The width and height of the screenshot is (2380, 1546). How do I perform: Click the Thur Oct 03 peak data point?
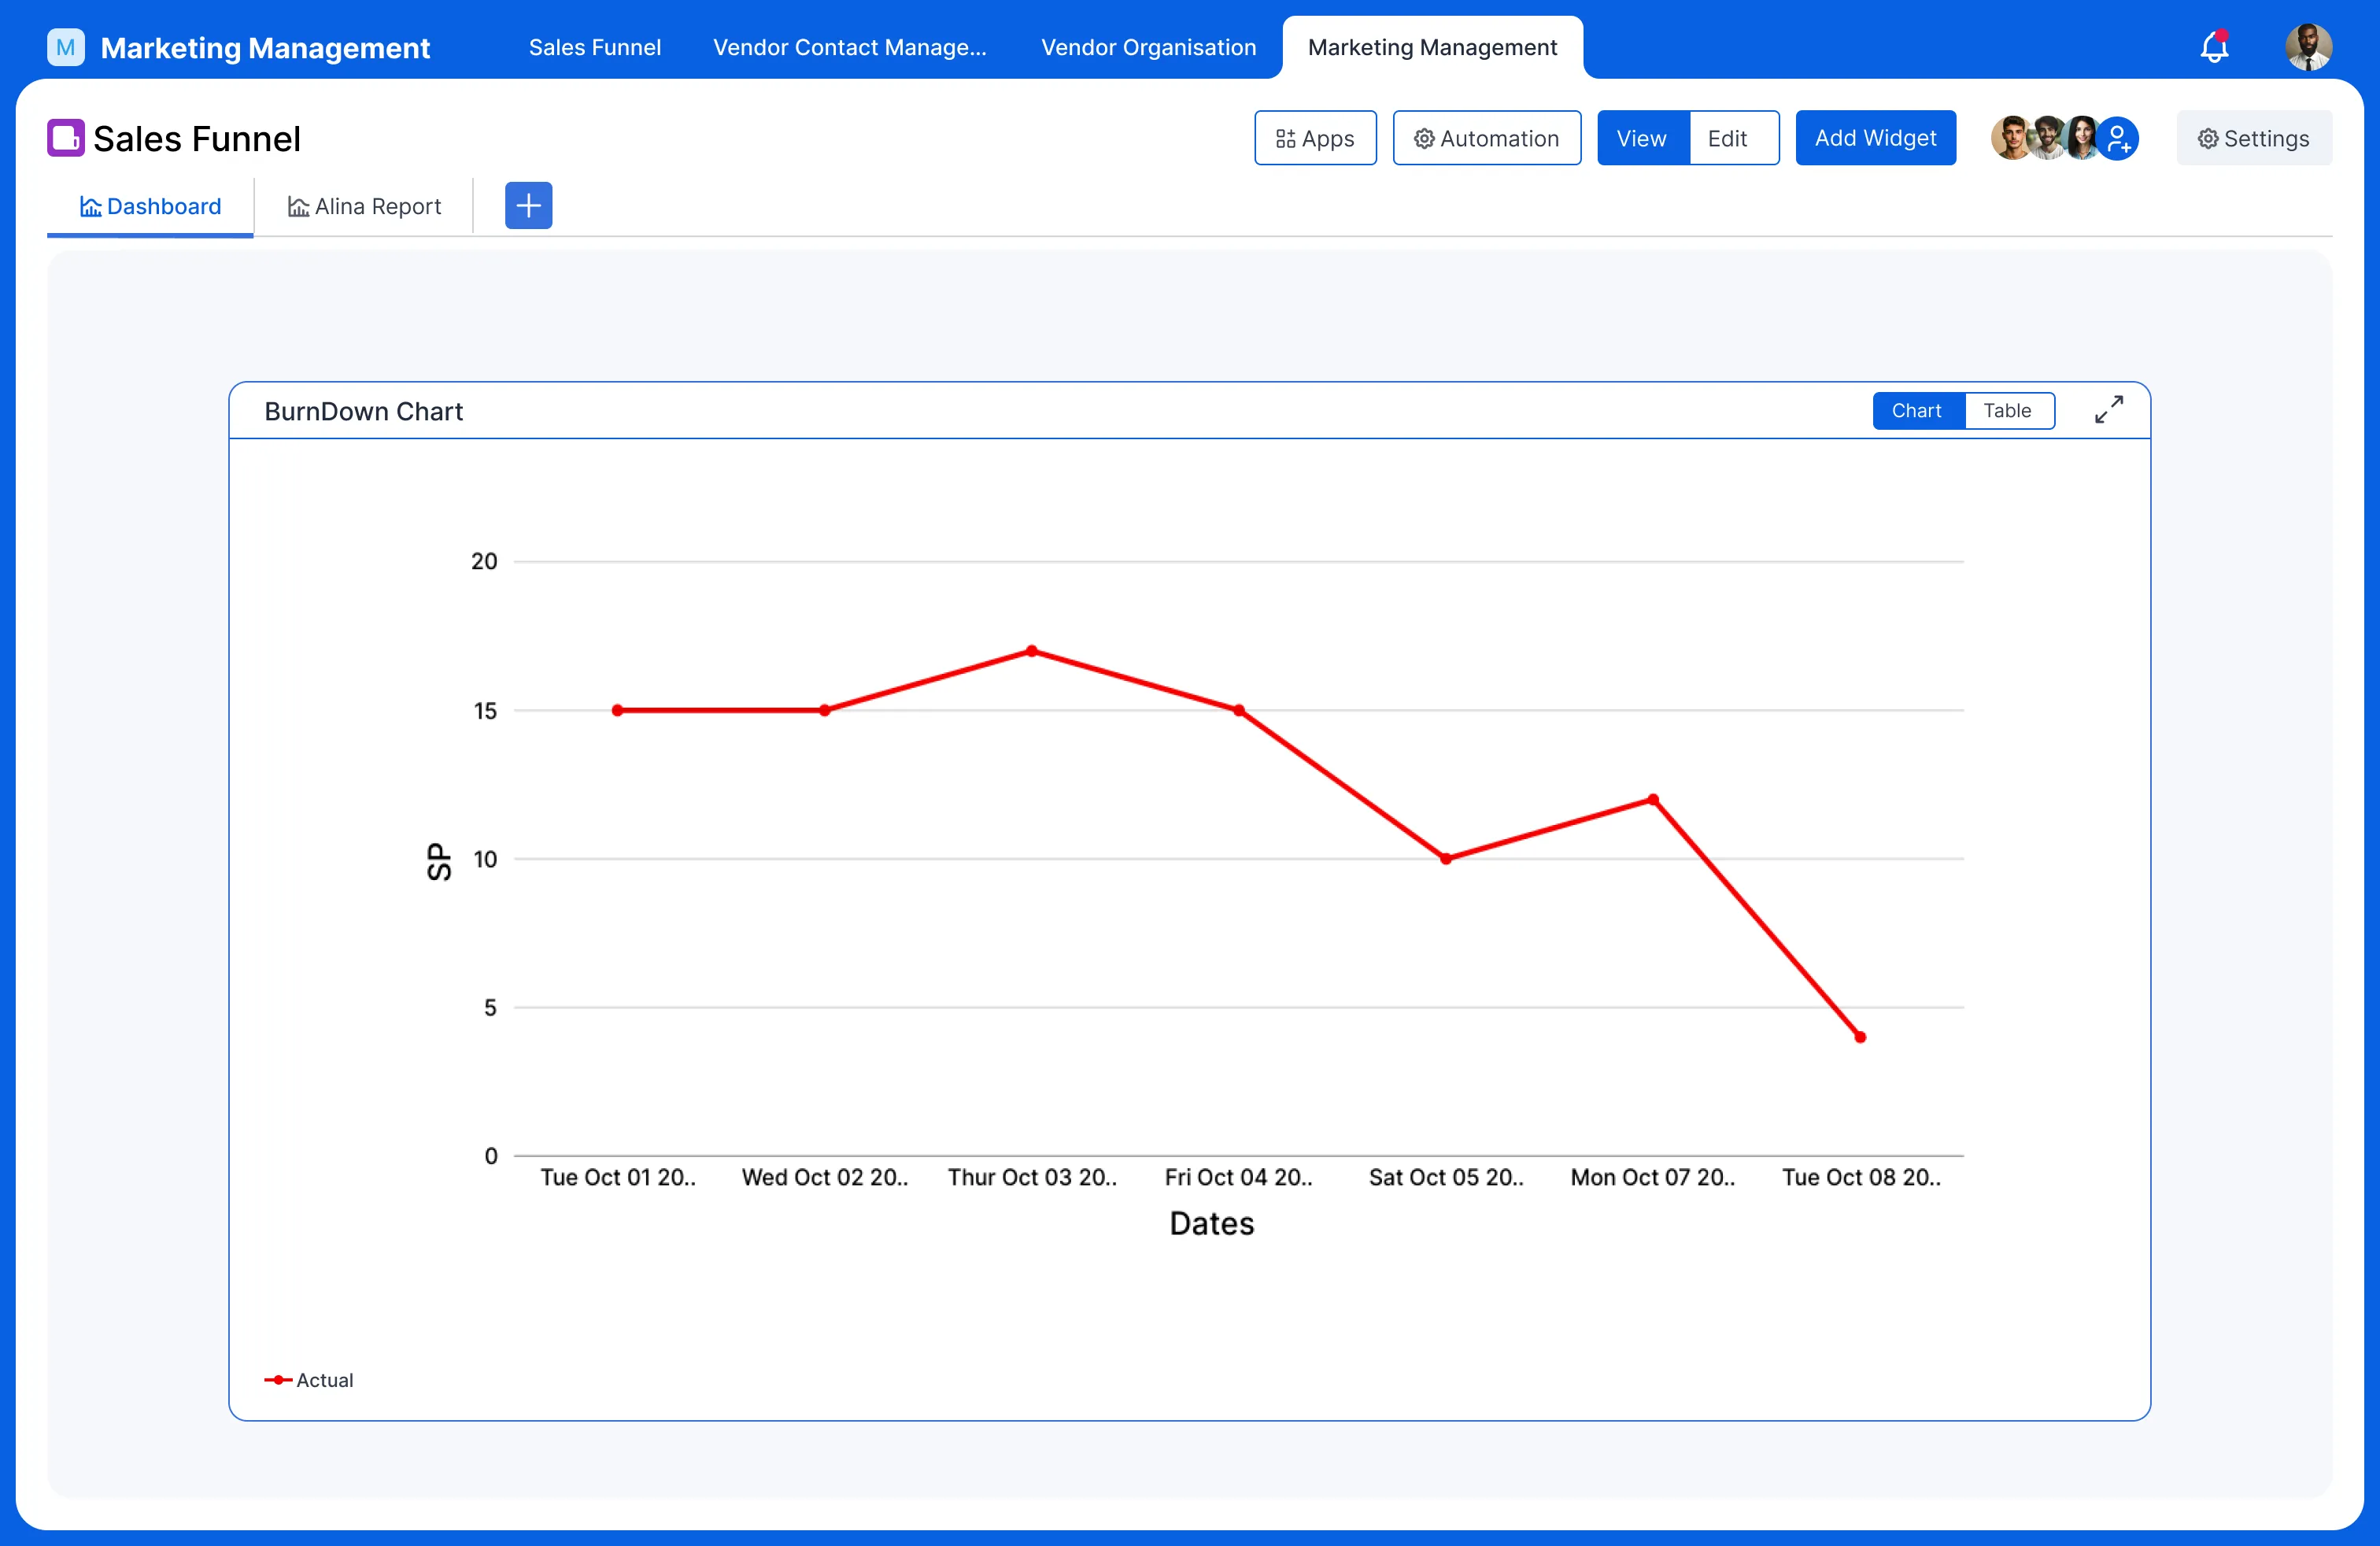[1032, 651]
